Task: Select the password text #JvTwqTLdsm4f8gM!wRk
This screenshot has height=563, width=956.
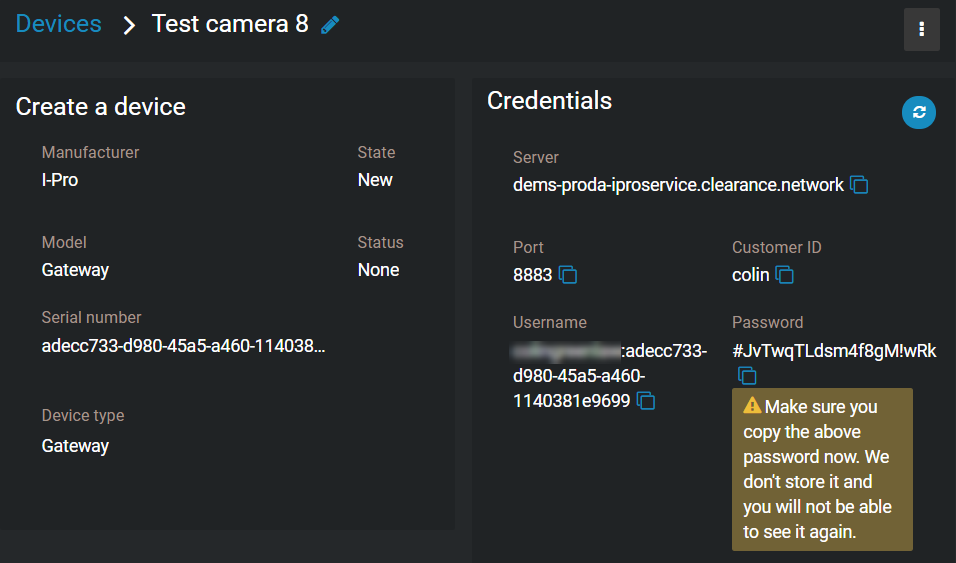Action: click(834, 351)
